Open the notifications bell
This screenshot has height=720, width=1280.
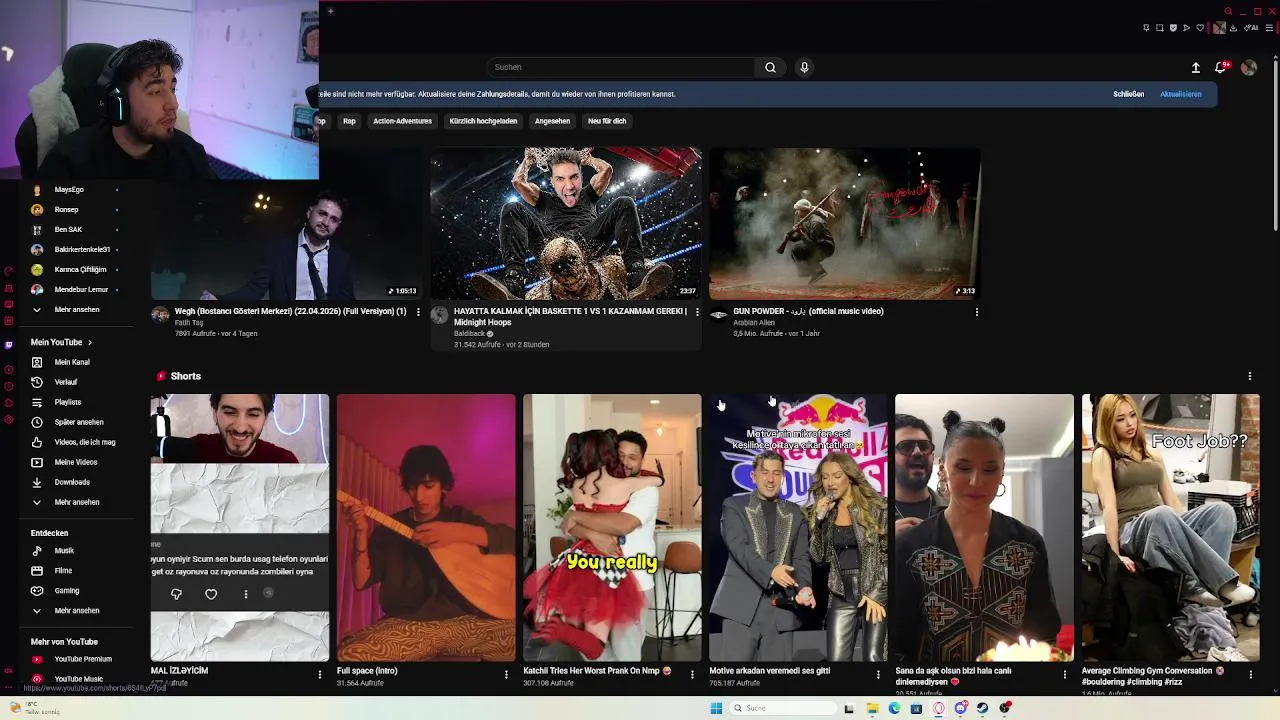pyautogui.click(x=1220, y=67)
